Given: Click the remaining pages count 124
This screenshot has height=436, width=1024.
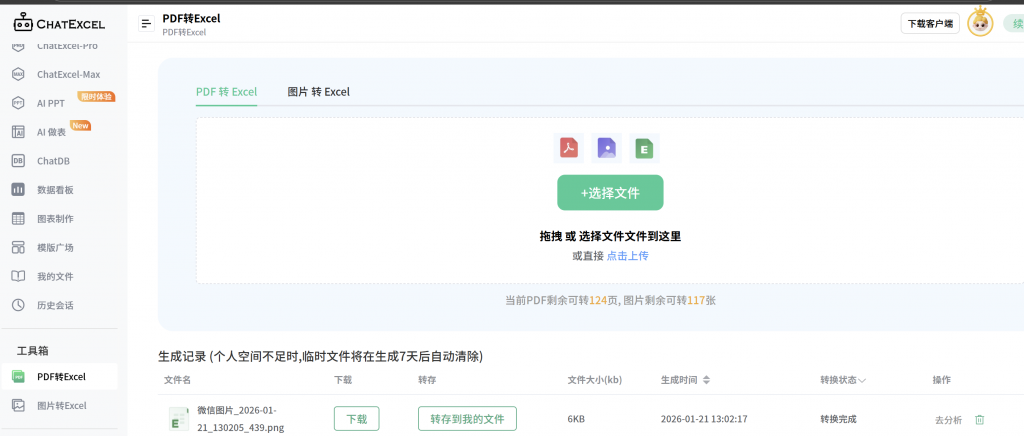Looking at the screenshot, I should 598,301.
